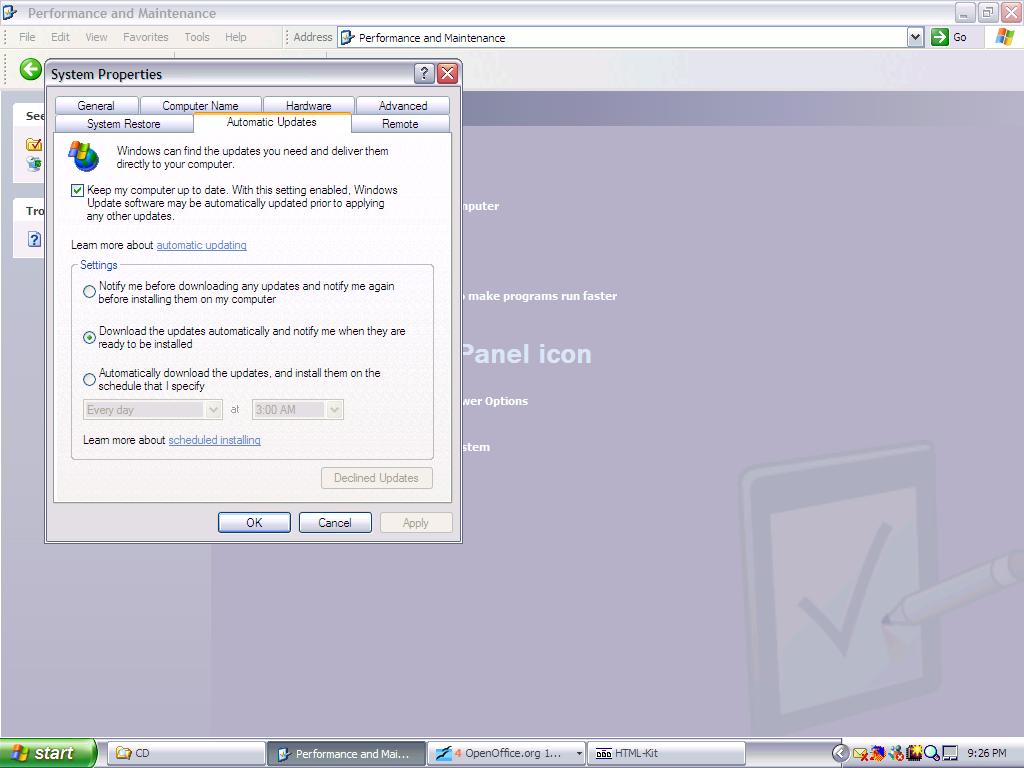
Task: Open the View menu
Action: pyautogui.click(x=97, y=37)
